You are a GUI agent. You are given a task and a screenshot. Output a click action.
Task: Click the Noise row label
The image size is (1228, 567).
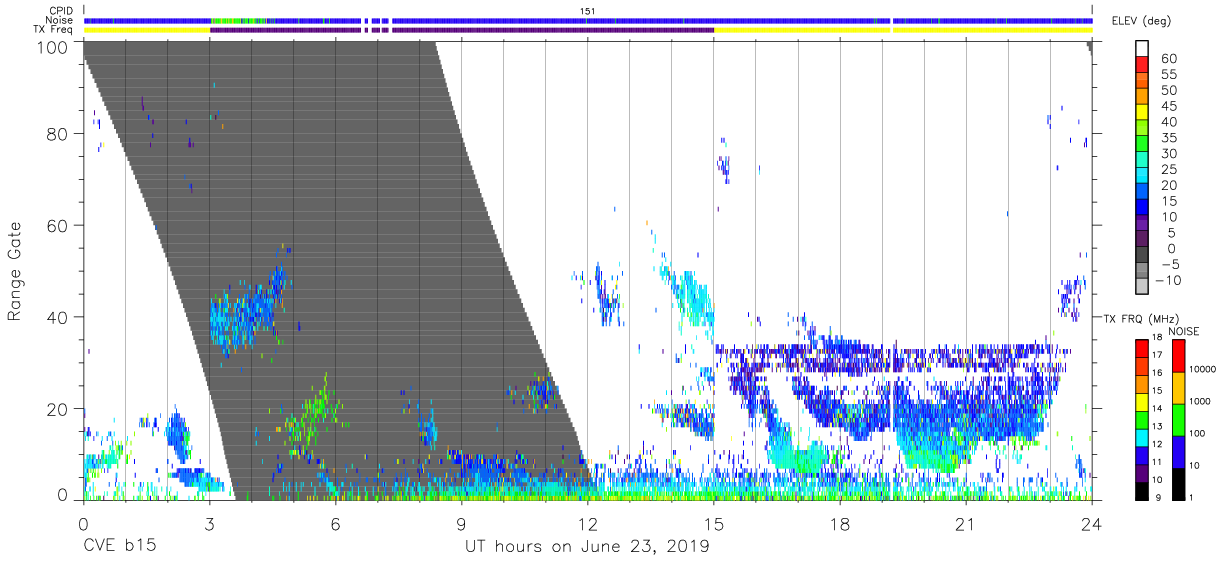click(60, 20)
